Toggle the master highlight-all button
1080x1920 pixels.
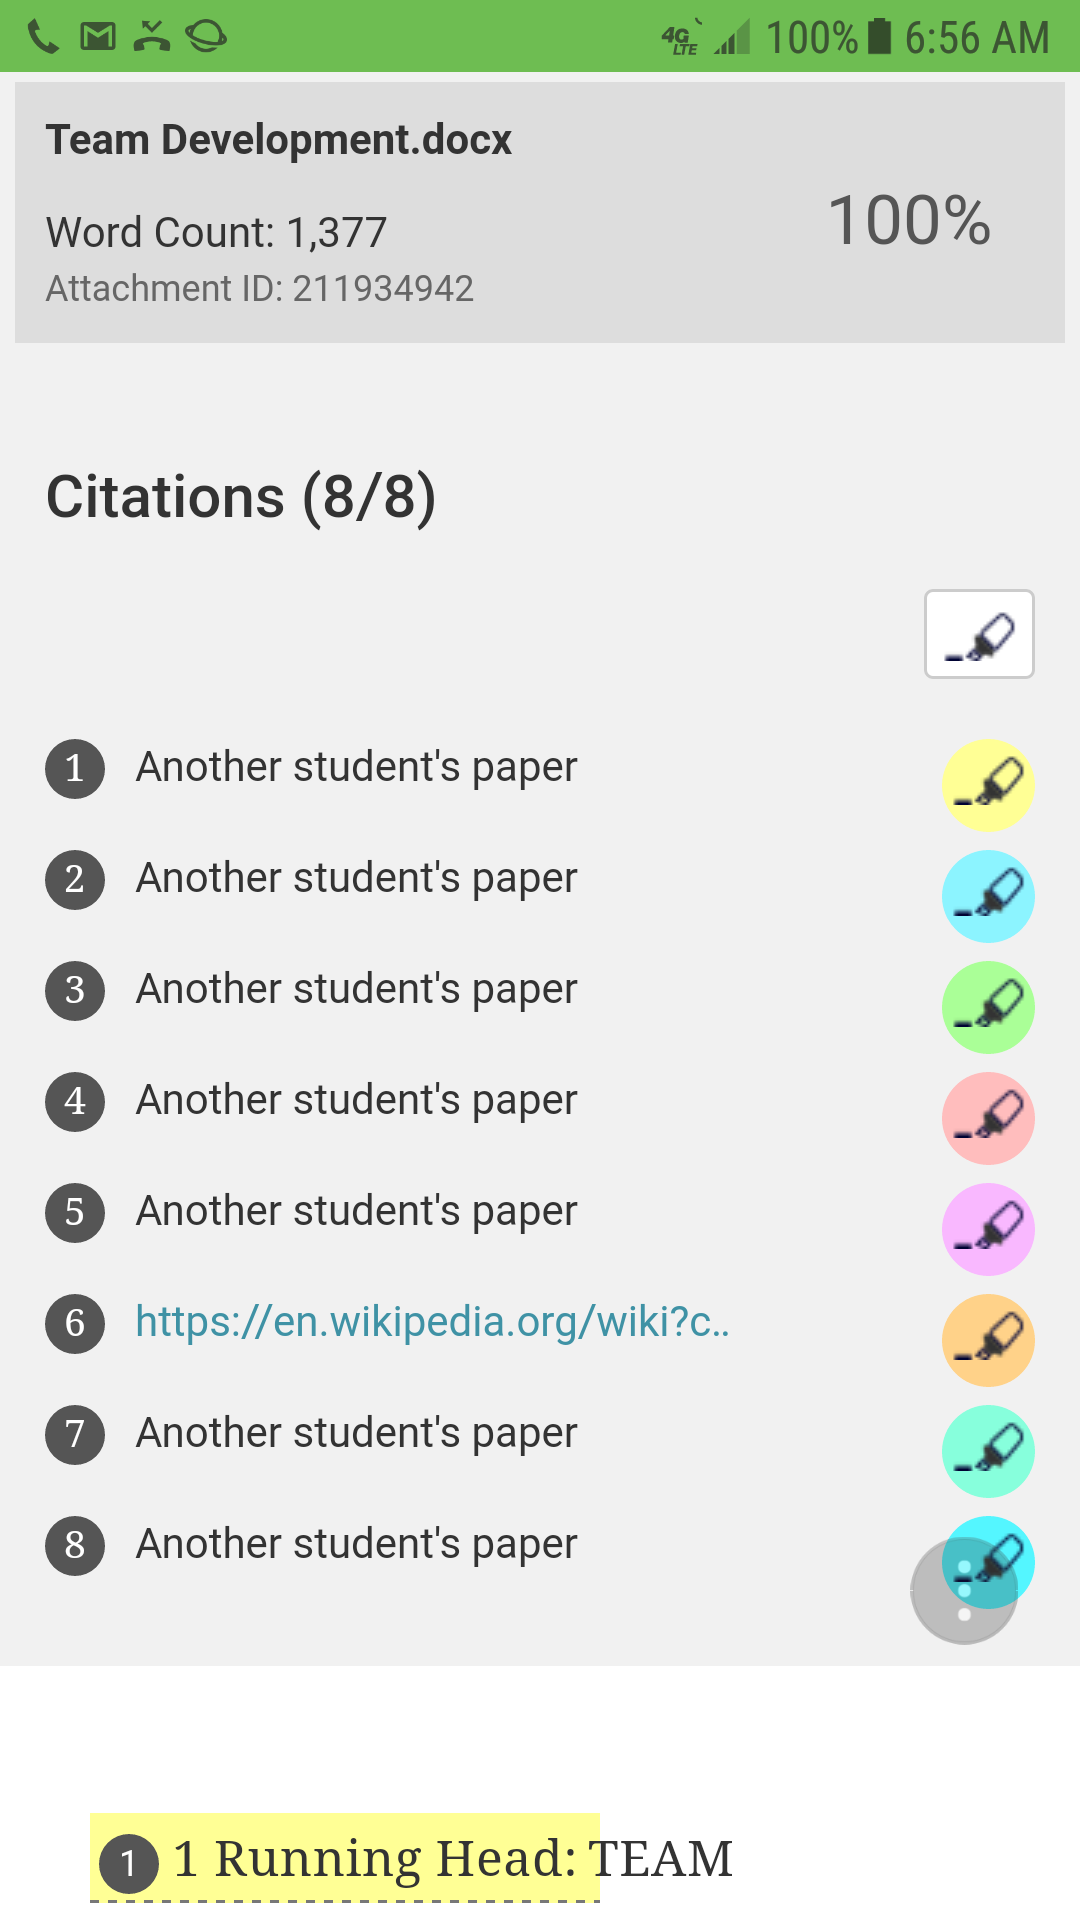point(979,634)
